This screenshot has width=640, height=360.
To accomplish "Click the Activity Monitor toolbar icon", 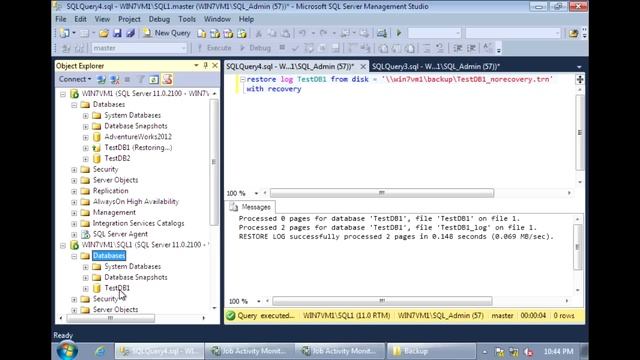I will pyautogui.click(x=382, y=33).
